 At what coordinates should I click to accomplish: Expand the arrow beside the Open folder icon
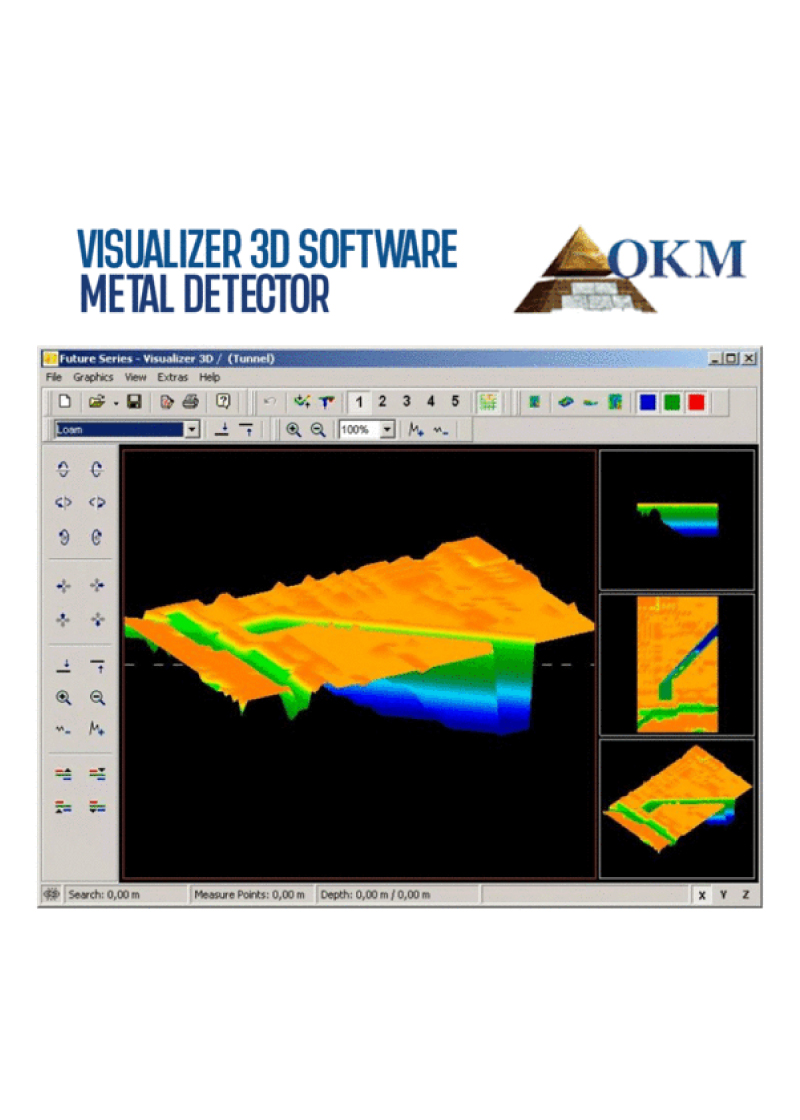point(116,403)
